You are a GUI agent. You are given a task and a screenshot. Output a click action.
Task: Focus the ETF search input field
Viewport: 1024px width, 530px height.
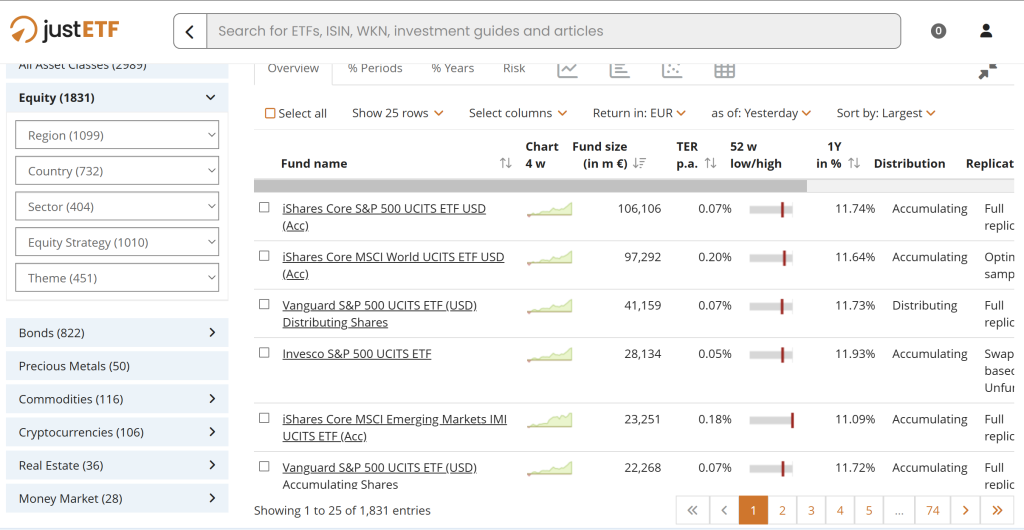coord(554,31)
